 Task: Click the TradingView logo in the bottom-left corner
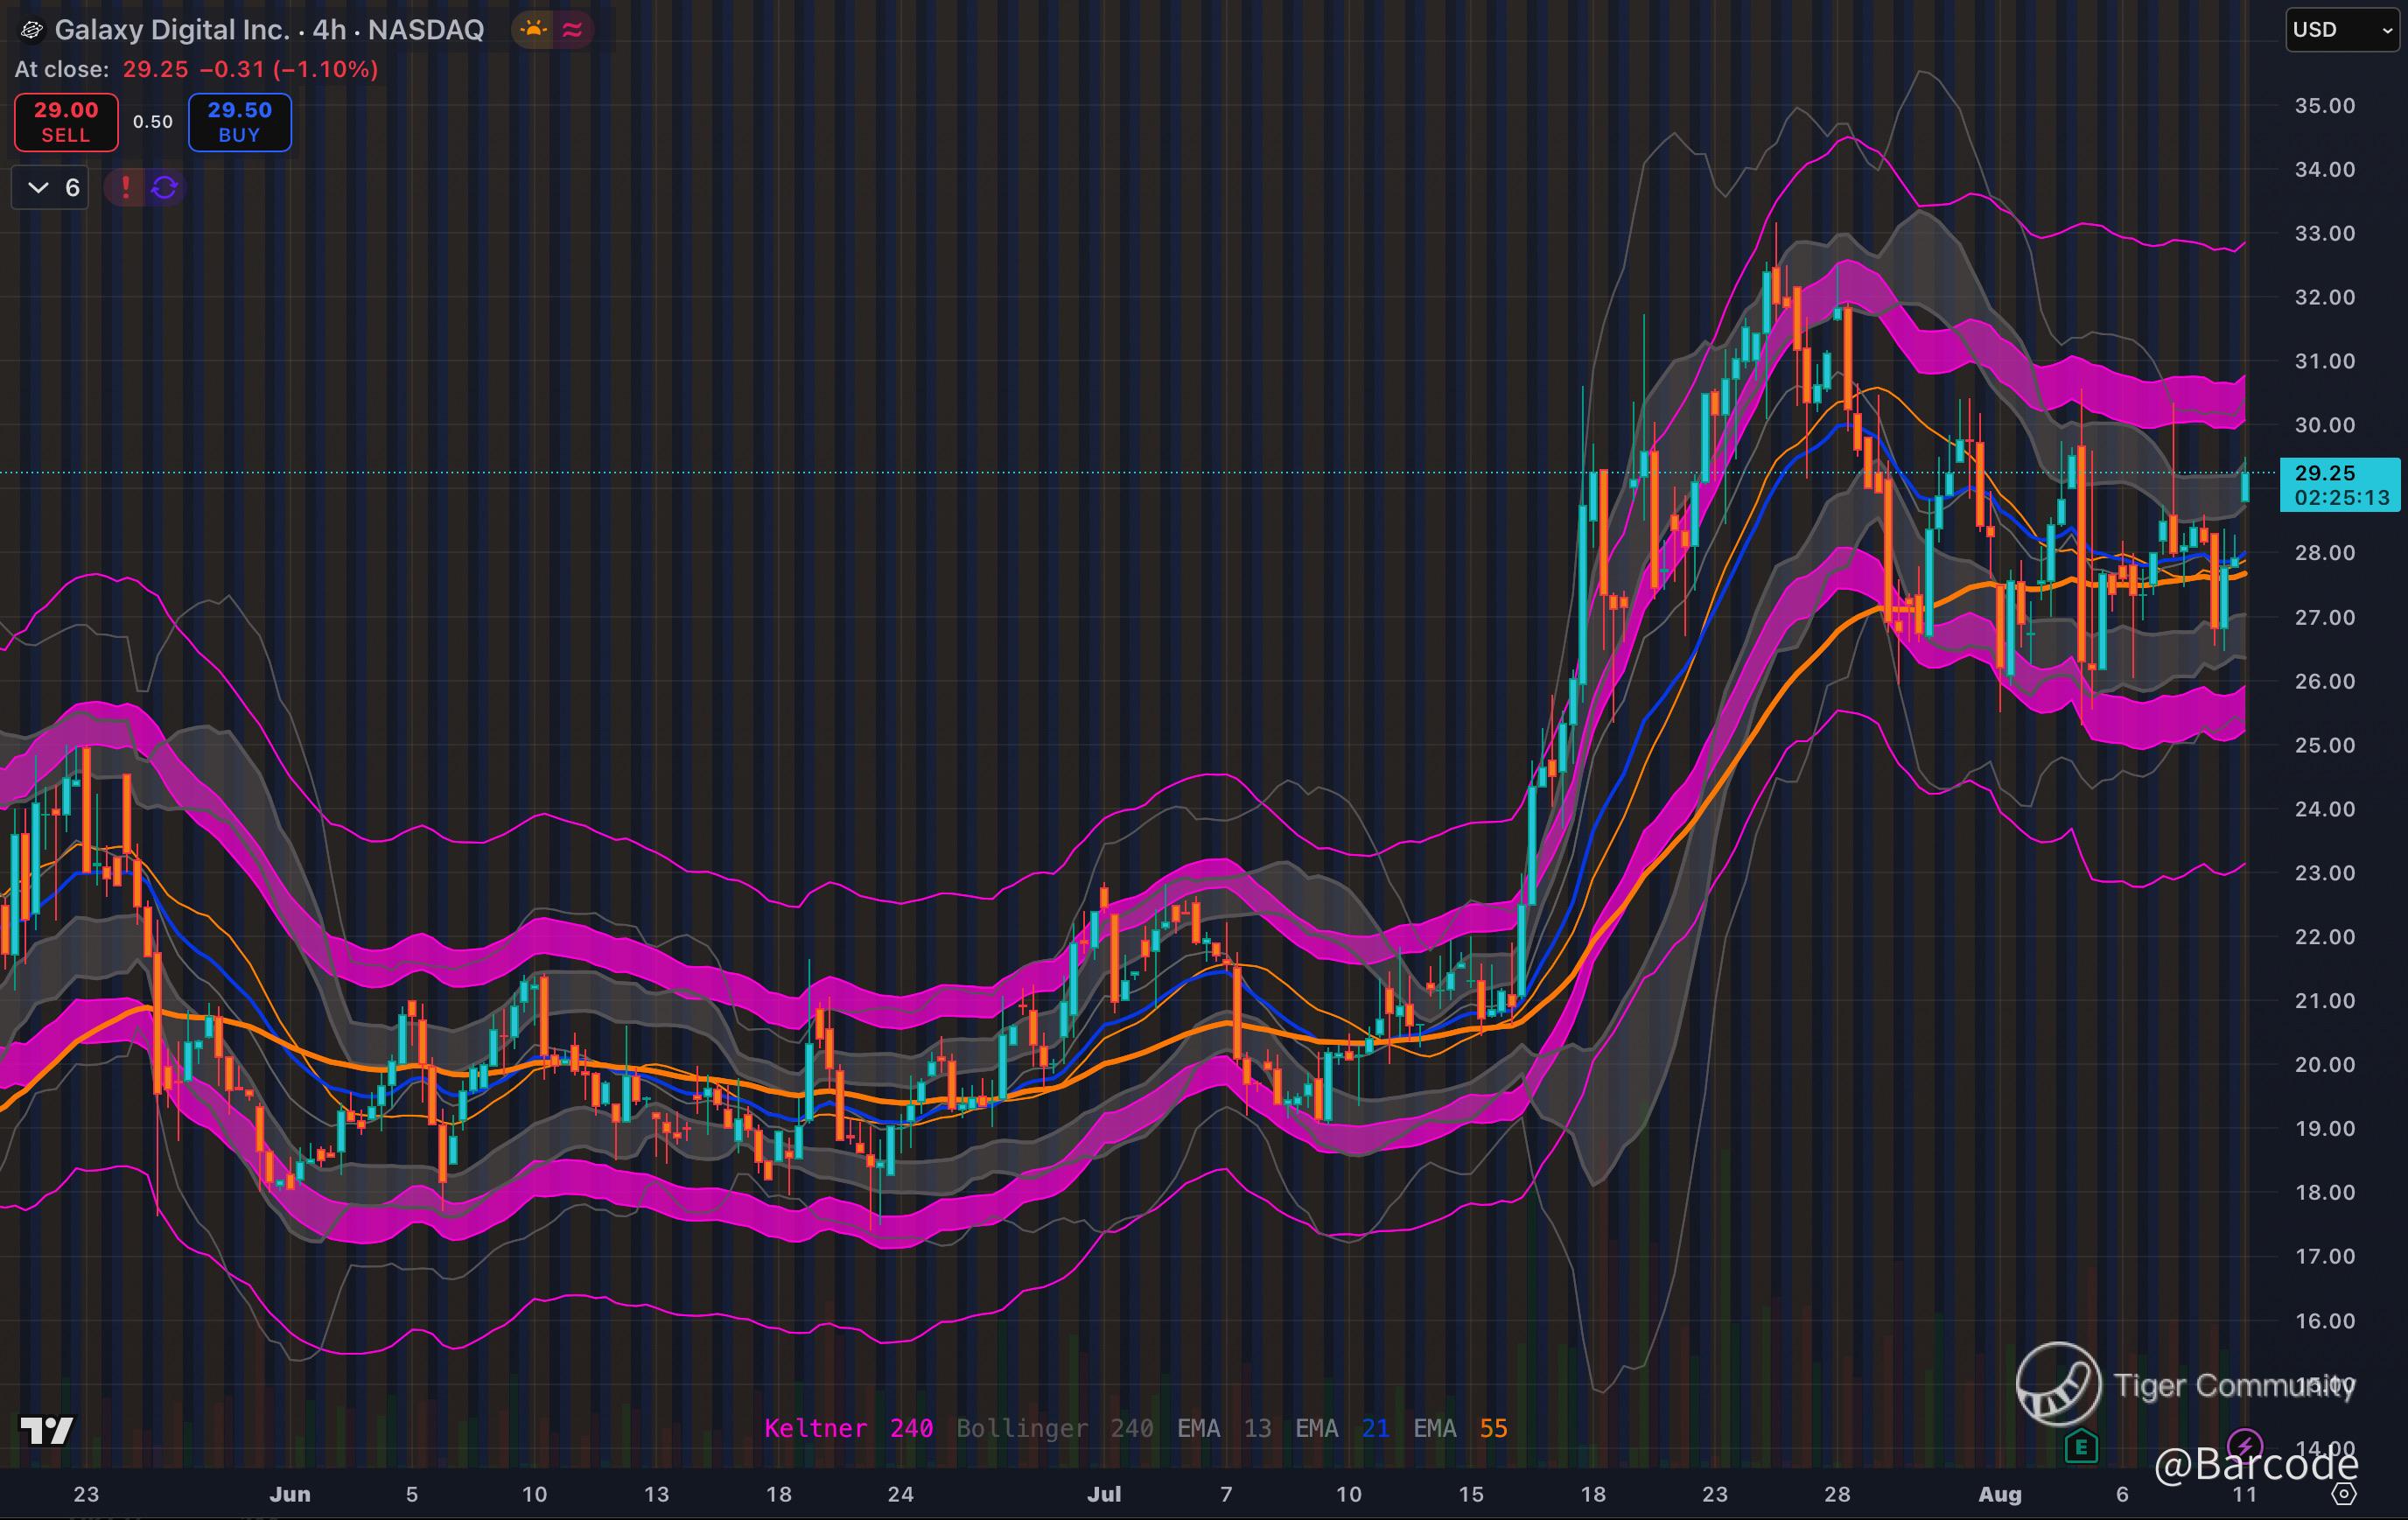click(46, 1430)
